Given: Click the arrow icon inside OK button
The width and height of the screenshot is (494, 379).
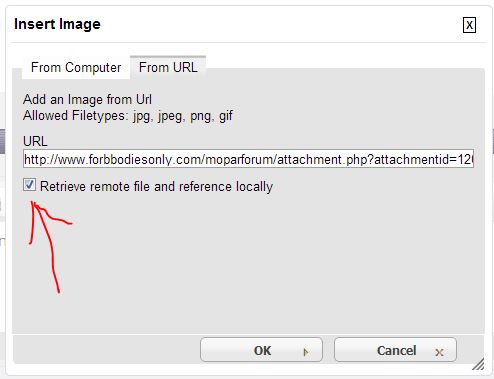Looking at the screenshot, I should click(x=306, y=352).
